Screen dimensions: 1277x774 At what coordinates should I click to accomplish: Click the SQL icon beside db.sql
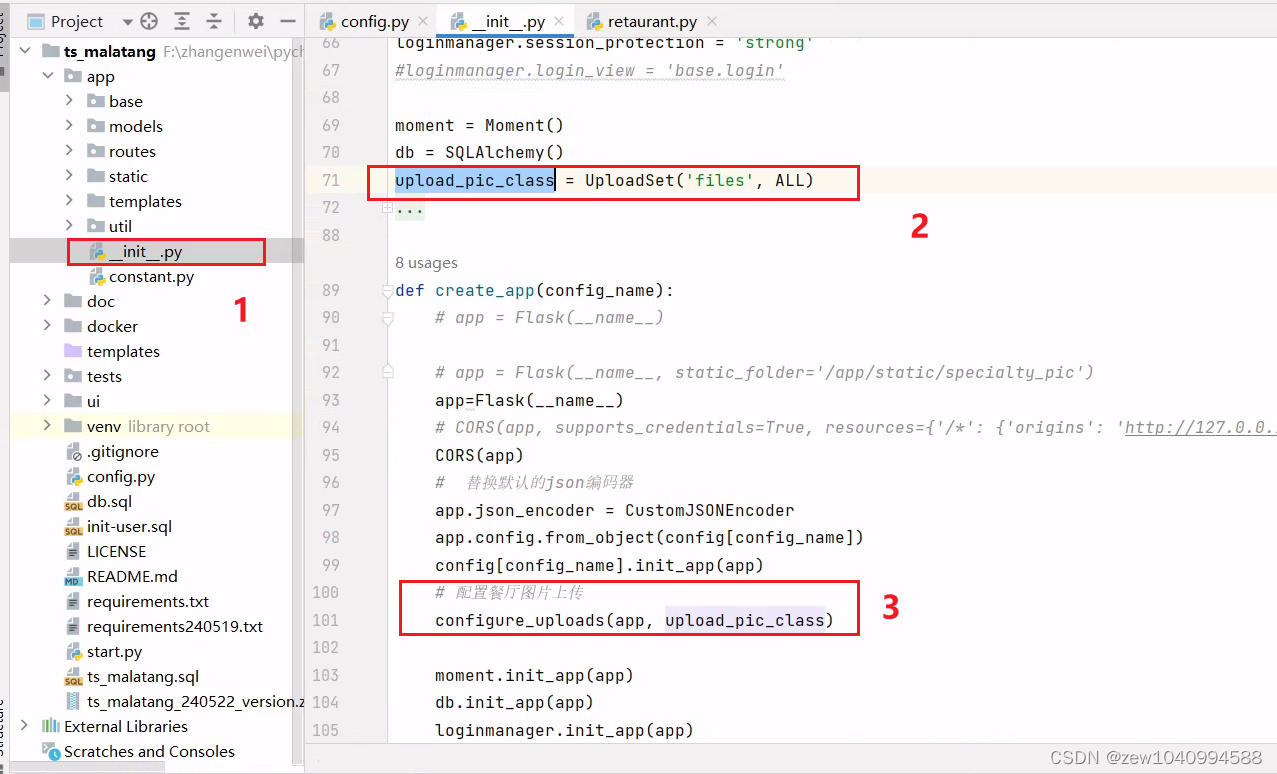(73, 501)
